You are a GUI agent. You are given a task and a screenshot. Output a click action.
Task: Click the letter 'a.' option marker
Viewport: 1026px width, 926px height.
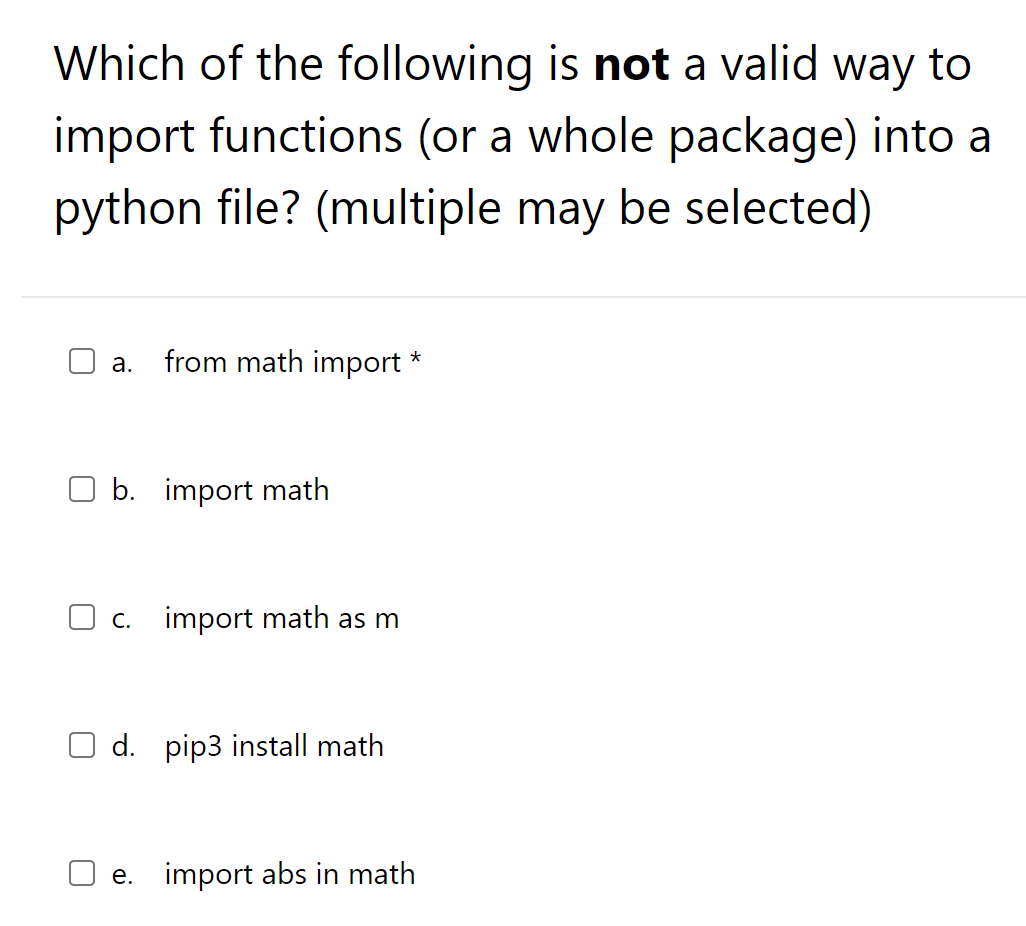click(x=122, y=363)
